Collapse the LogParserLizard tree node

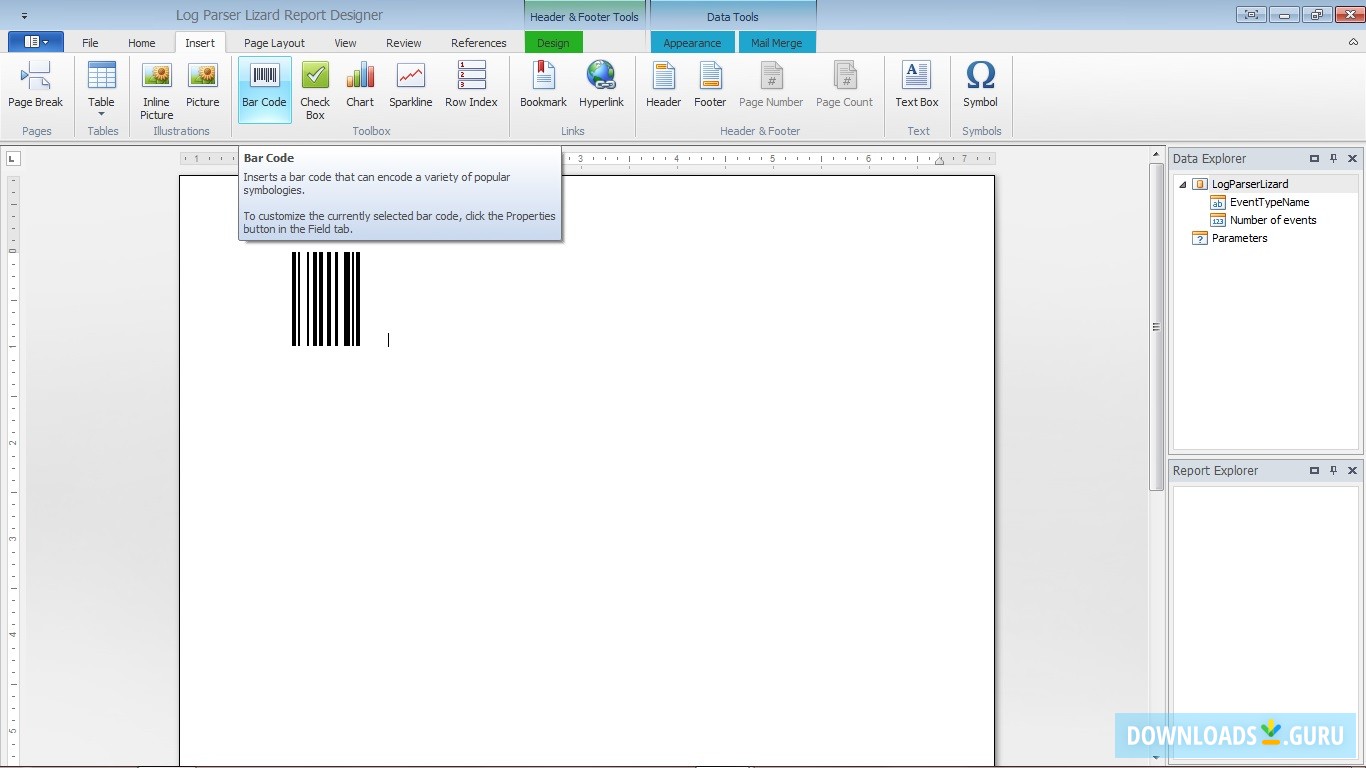click(1183, 185)
